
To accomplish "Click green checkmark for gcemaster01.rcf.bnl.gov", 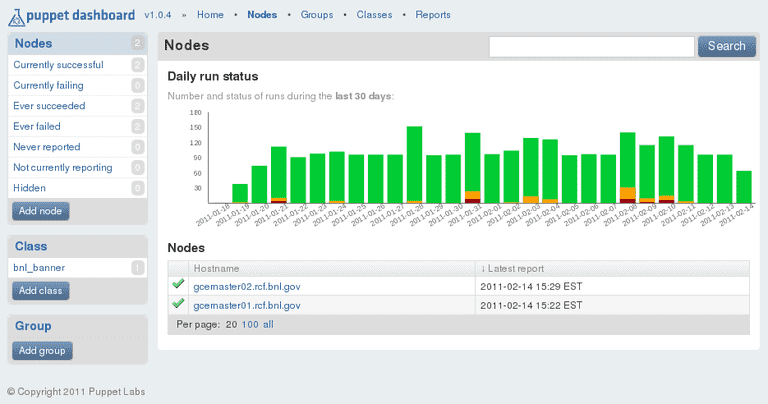I will pos(178,304).
